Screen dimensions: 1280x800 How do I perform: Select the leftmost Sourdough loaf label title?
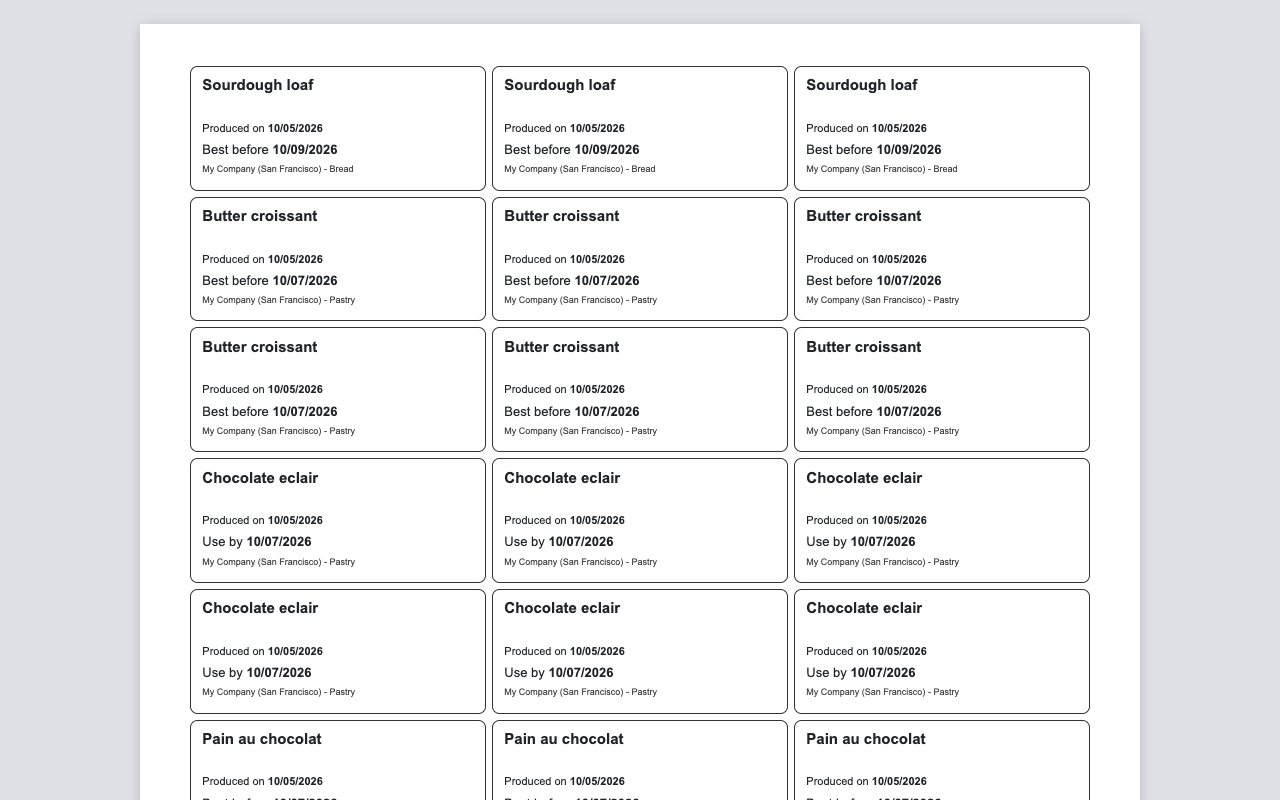point(257,85)
